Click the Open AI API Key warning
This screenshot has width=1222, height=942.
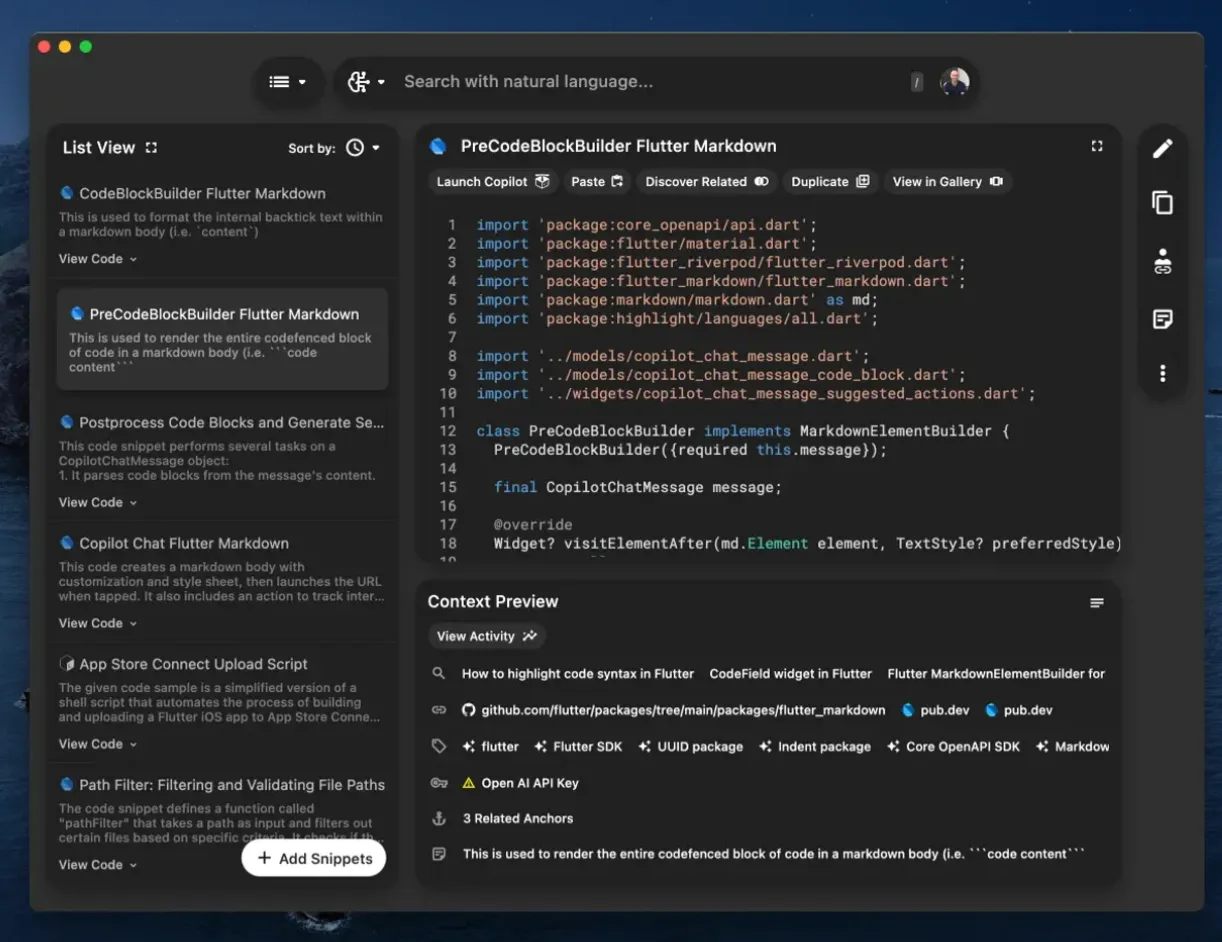click(x=520, y=783)
